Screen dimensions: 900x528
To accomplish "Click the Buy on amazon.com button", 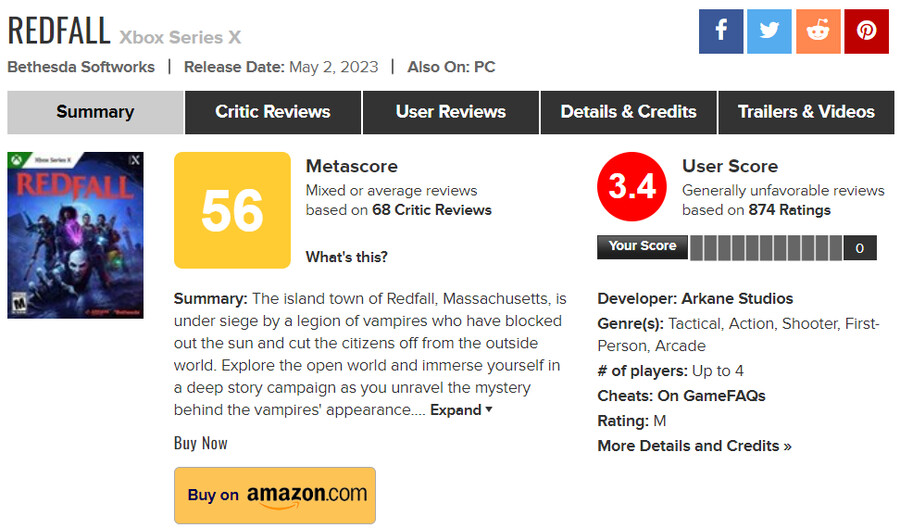I will pos(275,495).
